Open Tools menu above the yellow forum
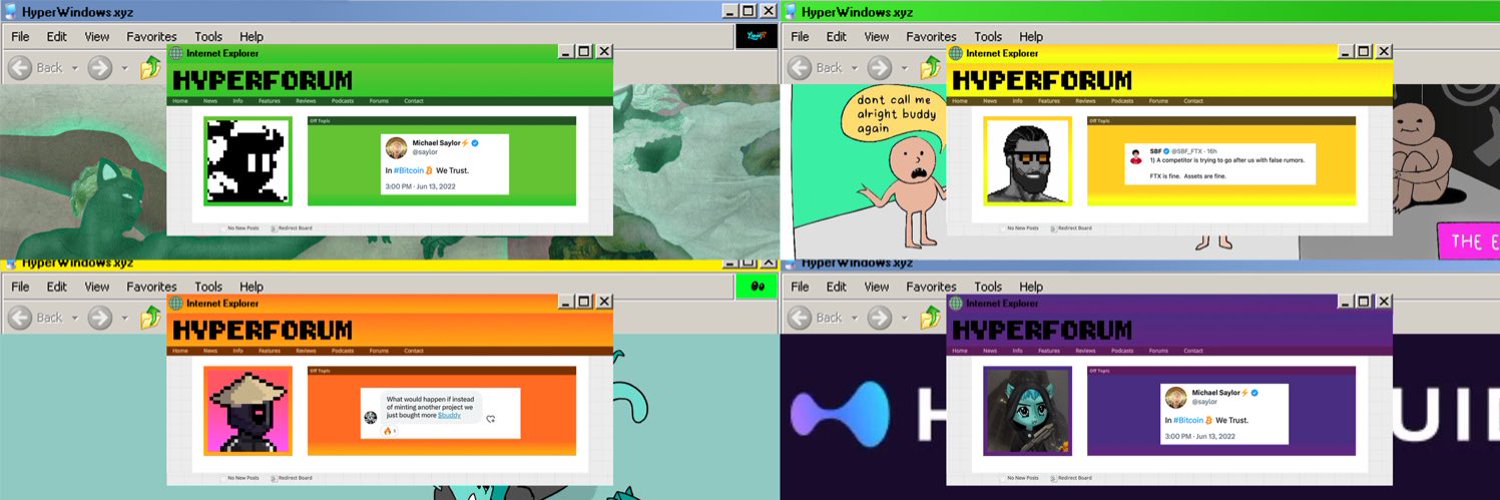This screenshot has width=1500, height=500. coord(988,37)
